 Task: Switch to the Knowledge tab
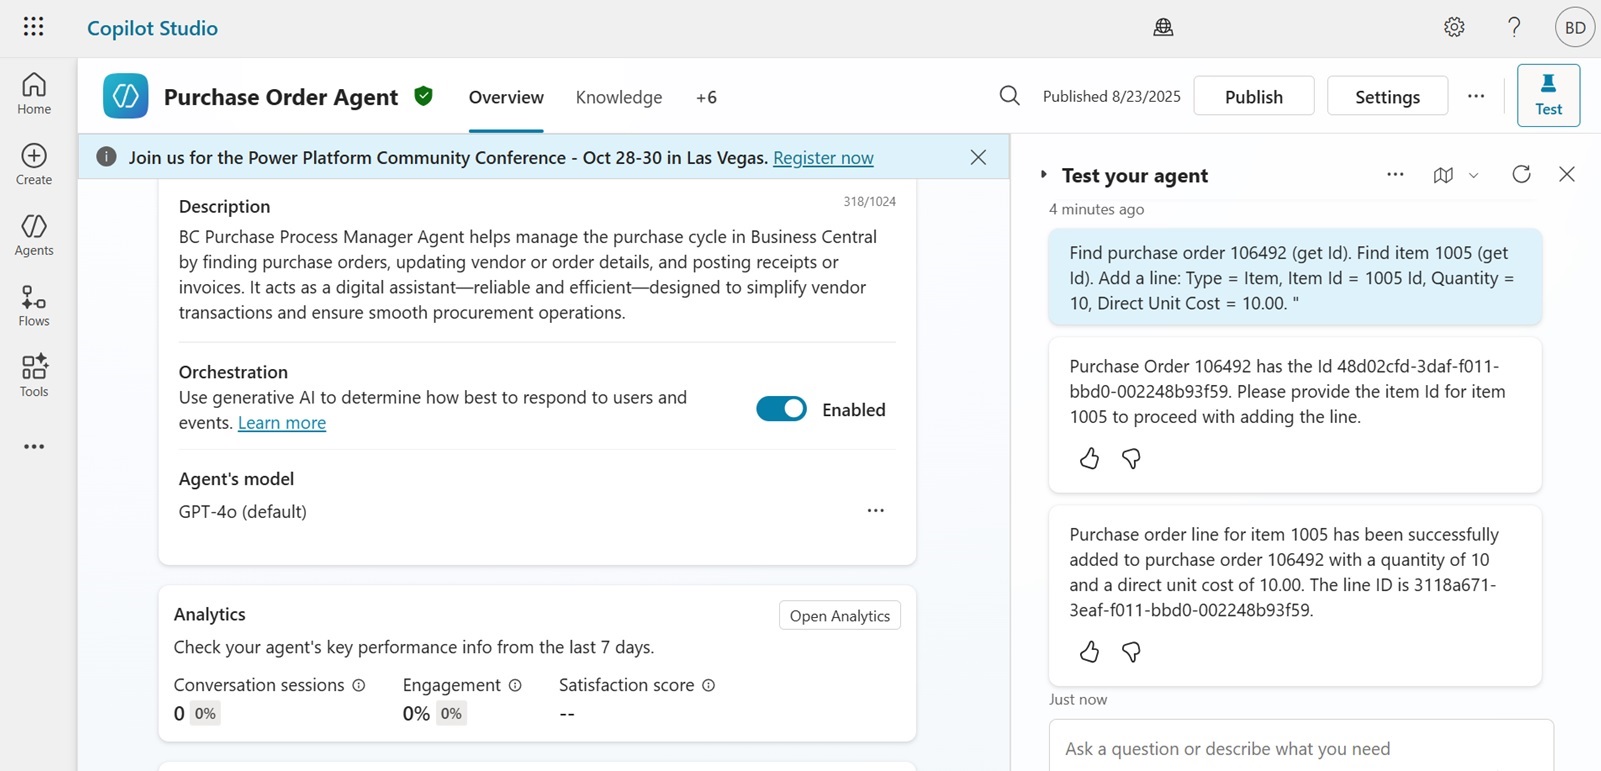618,97
